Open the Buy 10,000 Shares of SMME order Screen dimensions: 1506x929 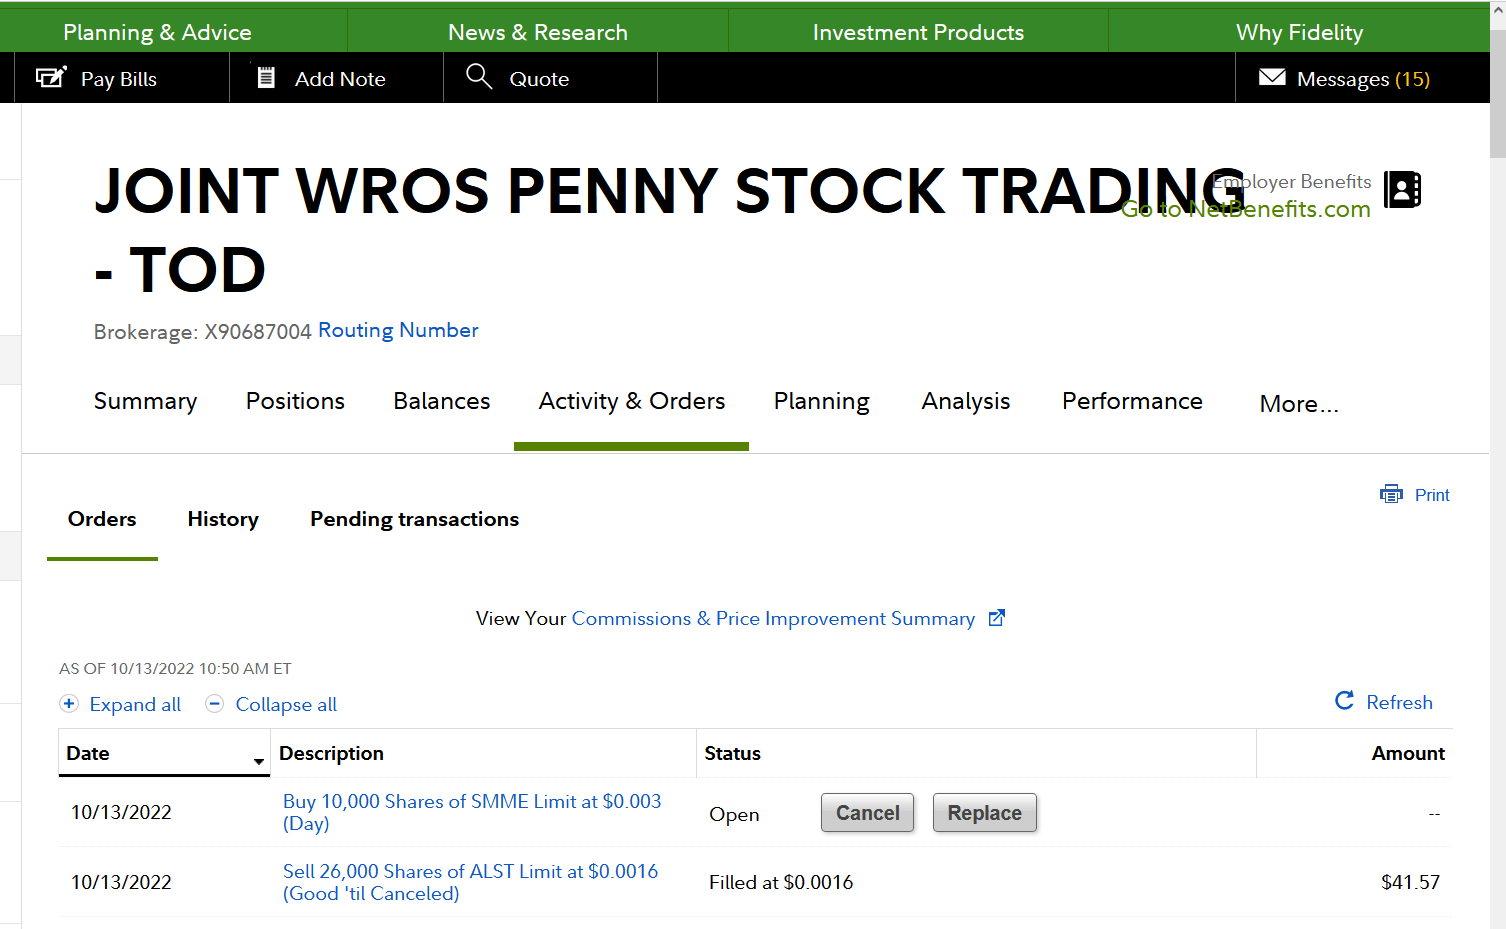point(472,812)
